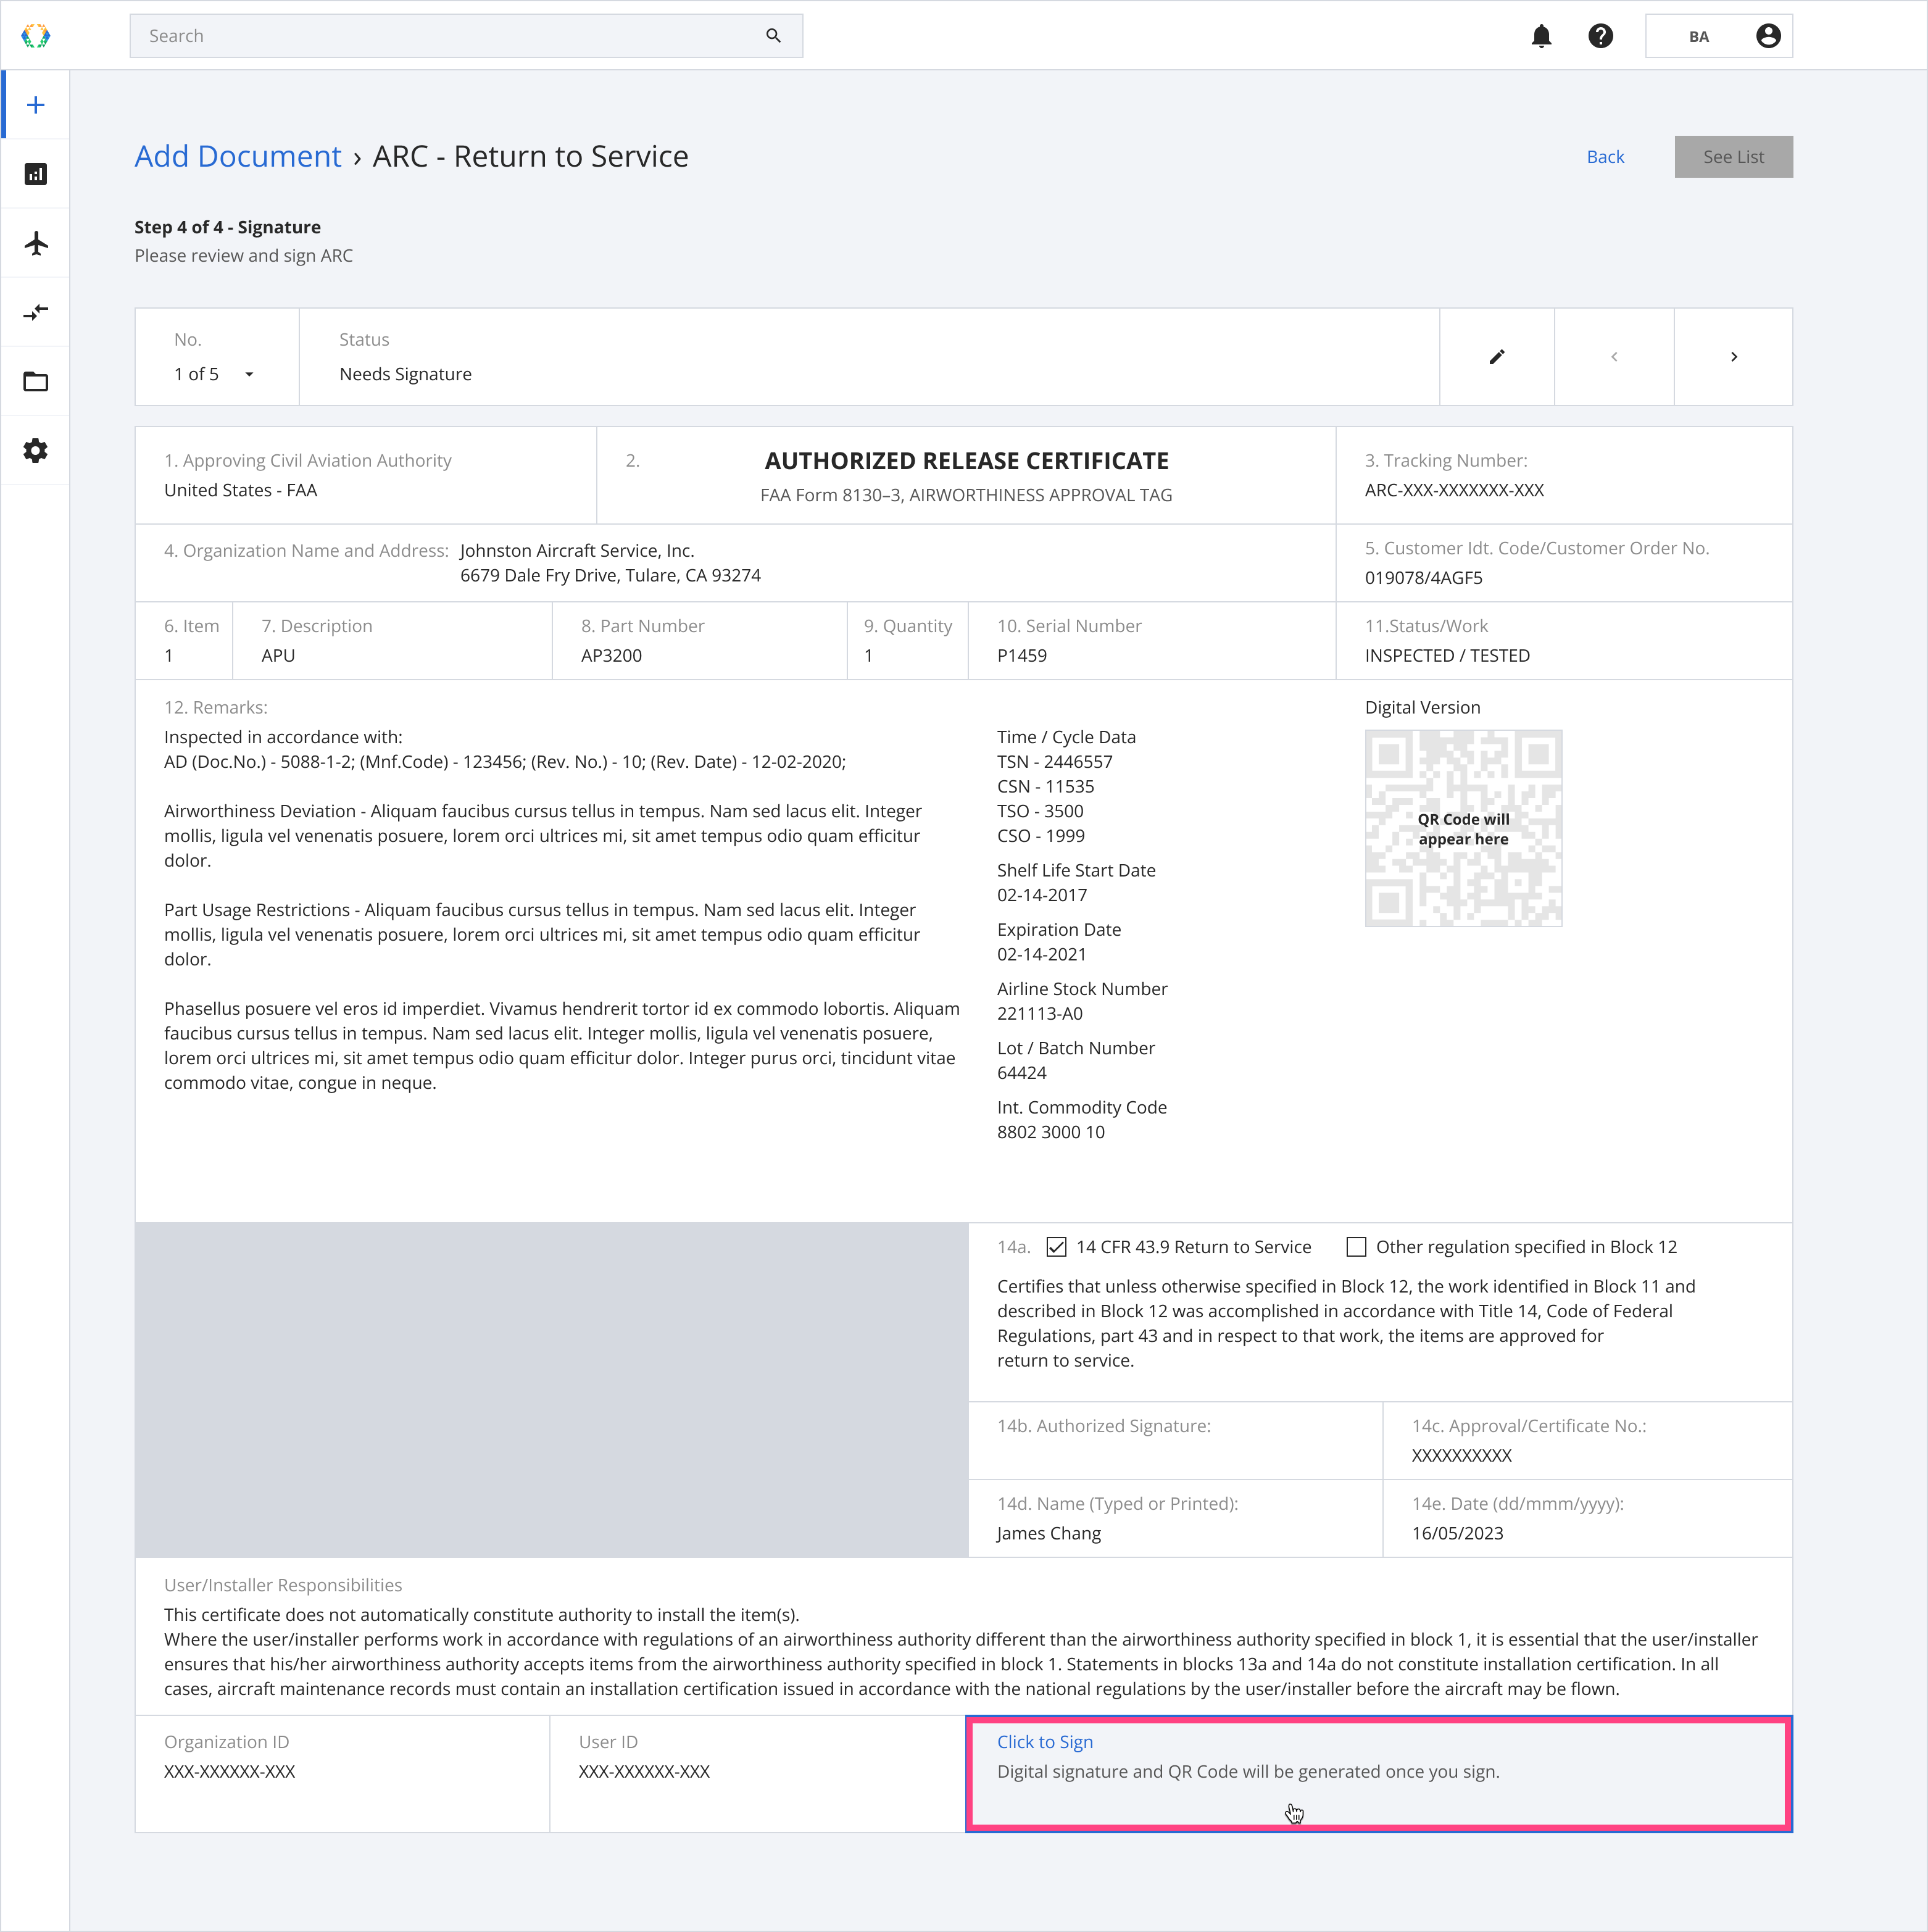1928x1932 pixels.
Task: Open the settings gear in sidebar
Action: [x=36, y=450]
